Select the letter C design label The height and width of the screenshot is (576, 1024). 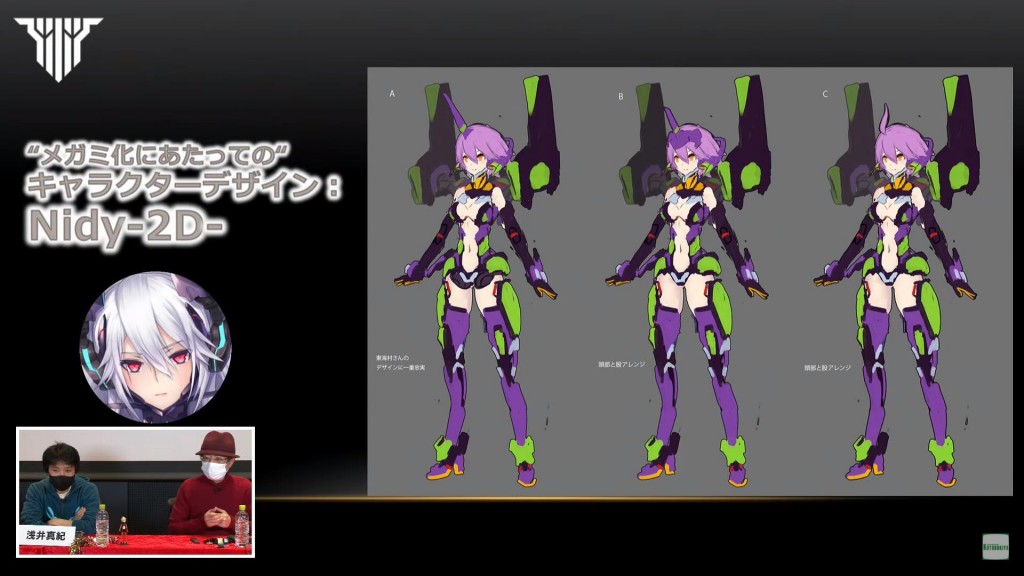pos(825,94)
